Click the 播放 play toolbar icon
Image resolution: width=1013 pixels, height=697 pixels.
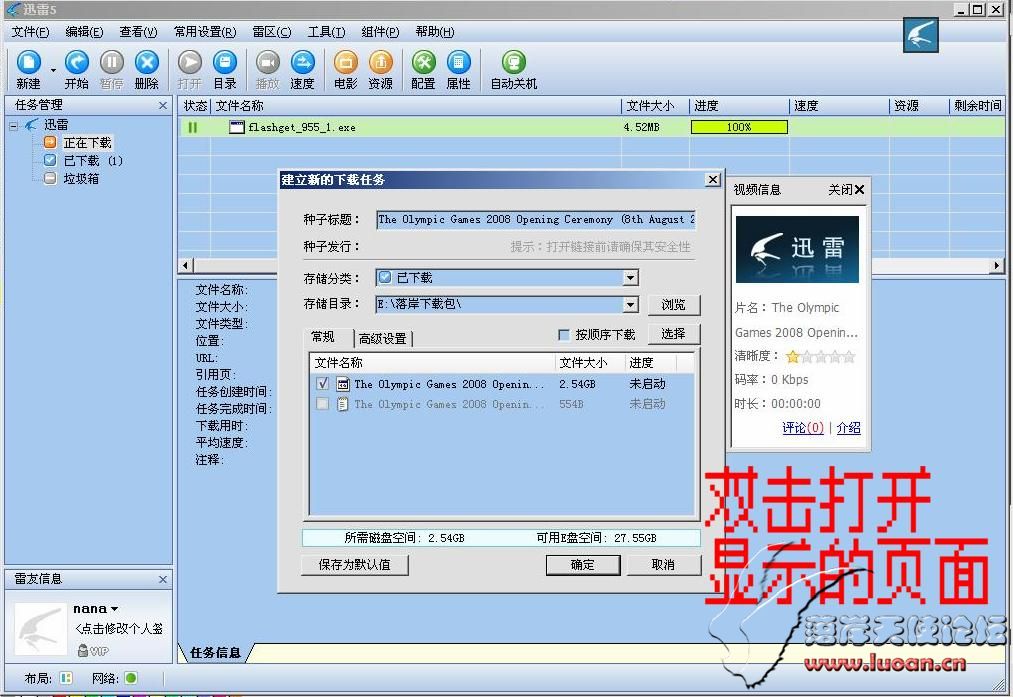267,63
